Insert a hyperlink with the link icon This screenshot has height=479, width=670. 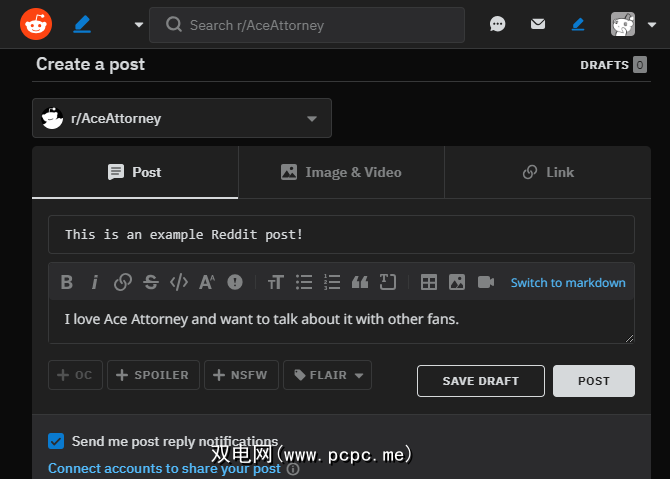pyautogui.click(x=123, y=282)
